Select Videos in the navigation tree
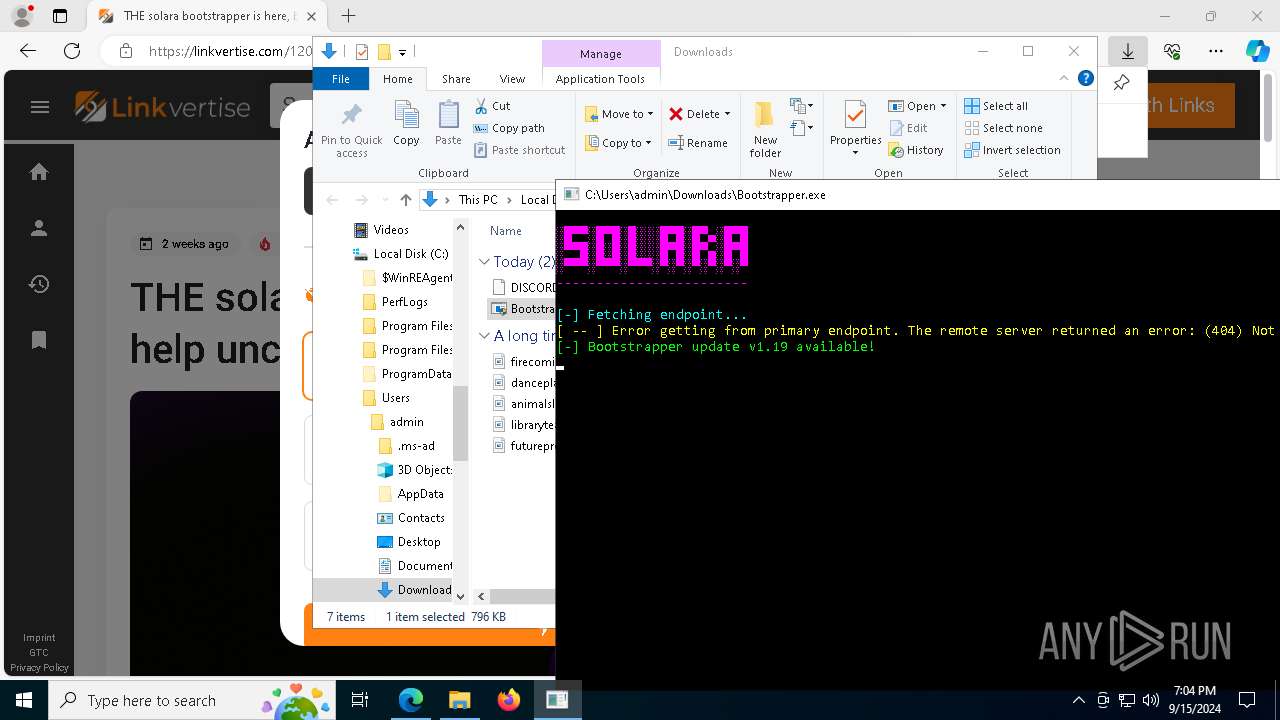The image size is (1280, 720). point(391,230)
